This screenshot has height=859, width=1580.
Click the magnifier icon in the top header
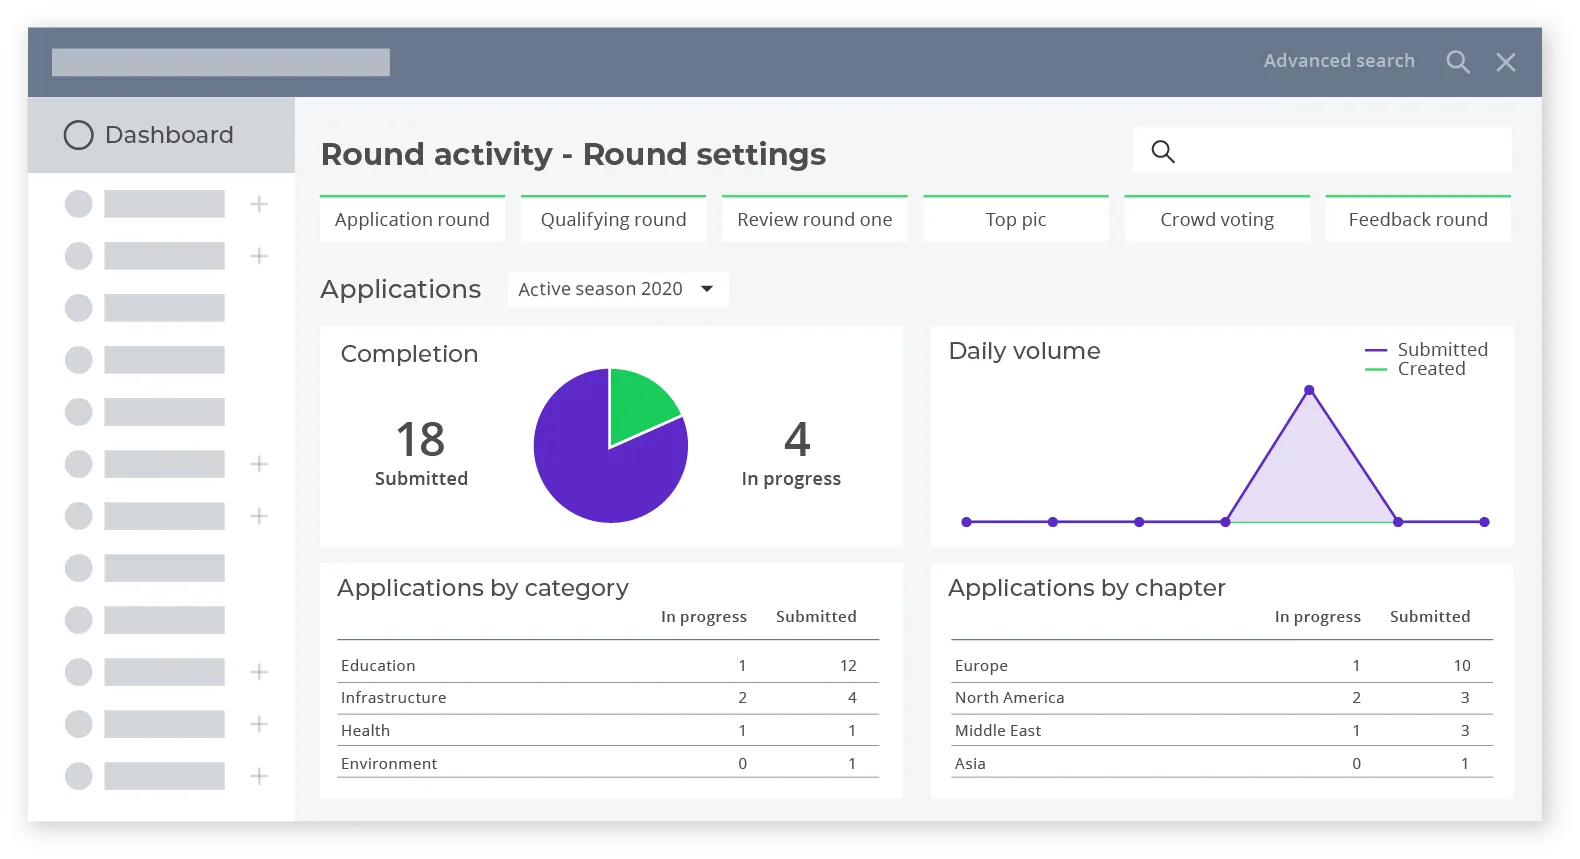[1458, 62]
